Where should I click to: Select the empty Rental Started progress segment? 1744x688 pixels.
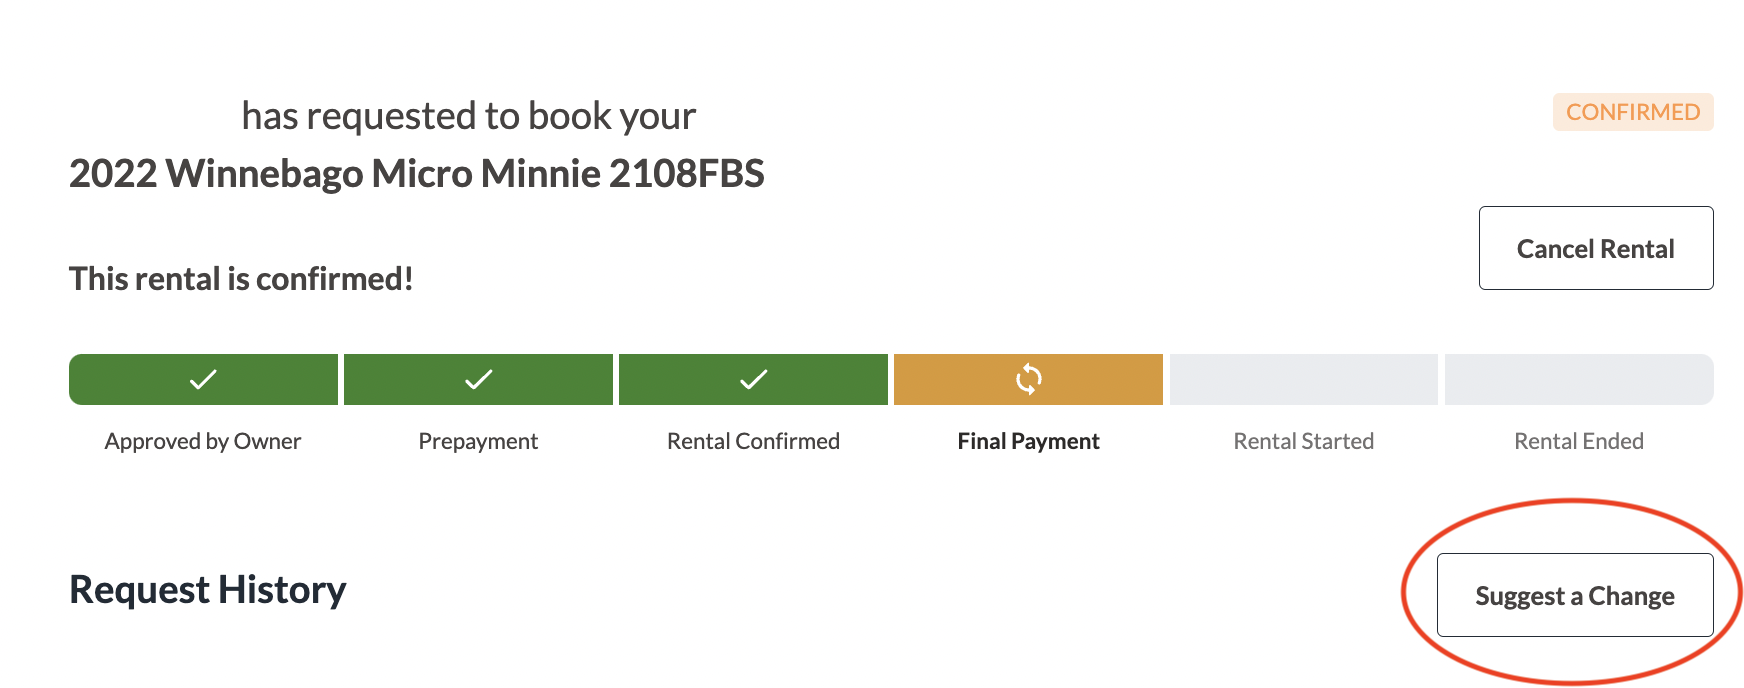pyautogui.click(x=1304, y=379)
